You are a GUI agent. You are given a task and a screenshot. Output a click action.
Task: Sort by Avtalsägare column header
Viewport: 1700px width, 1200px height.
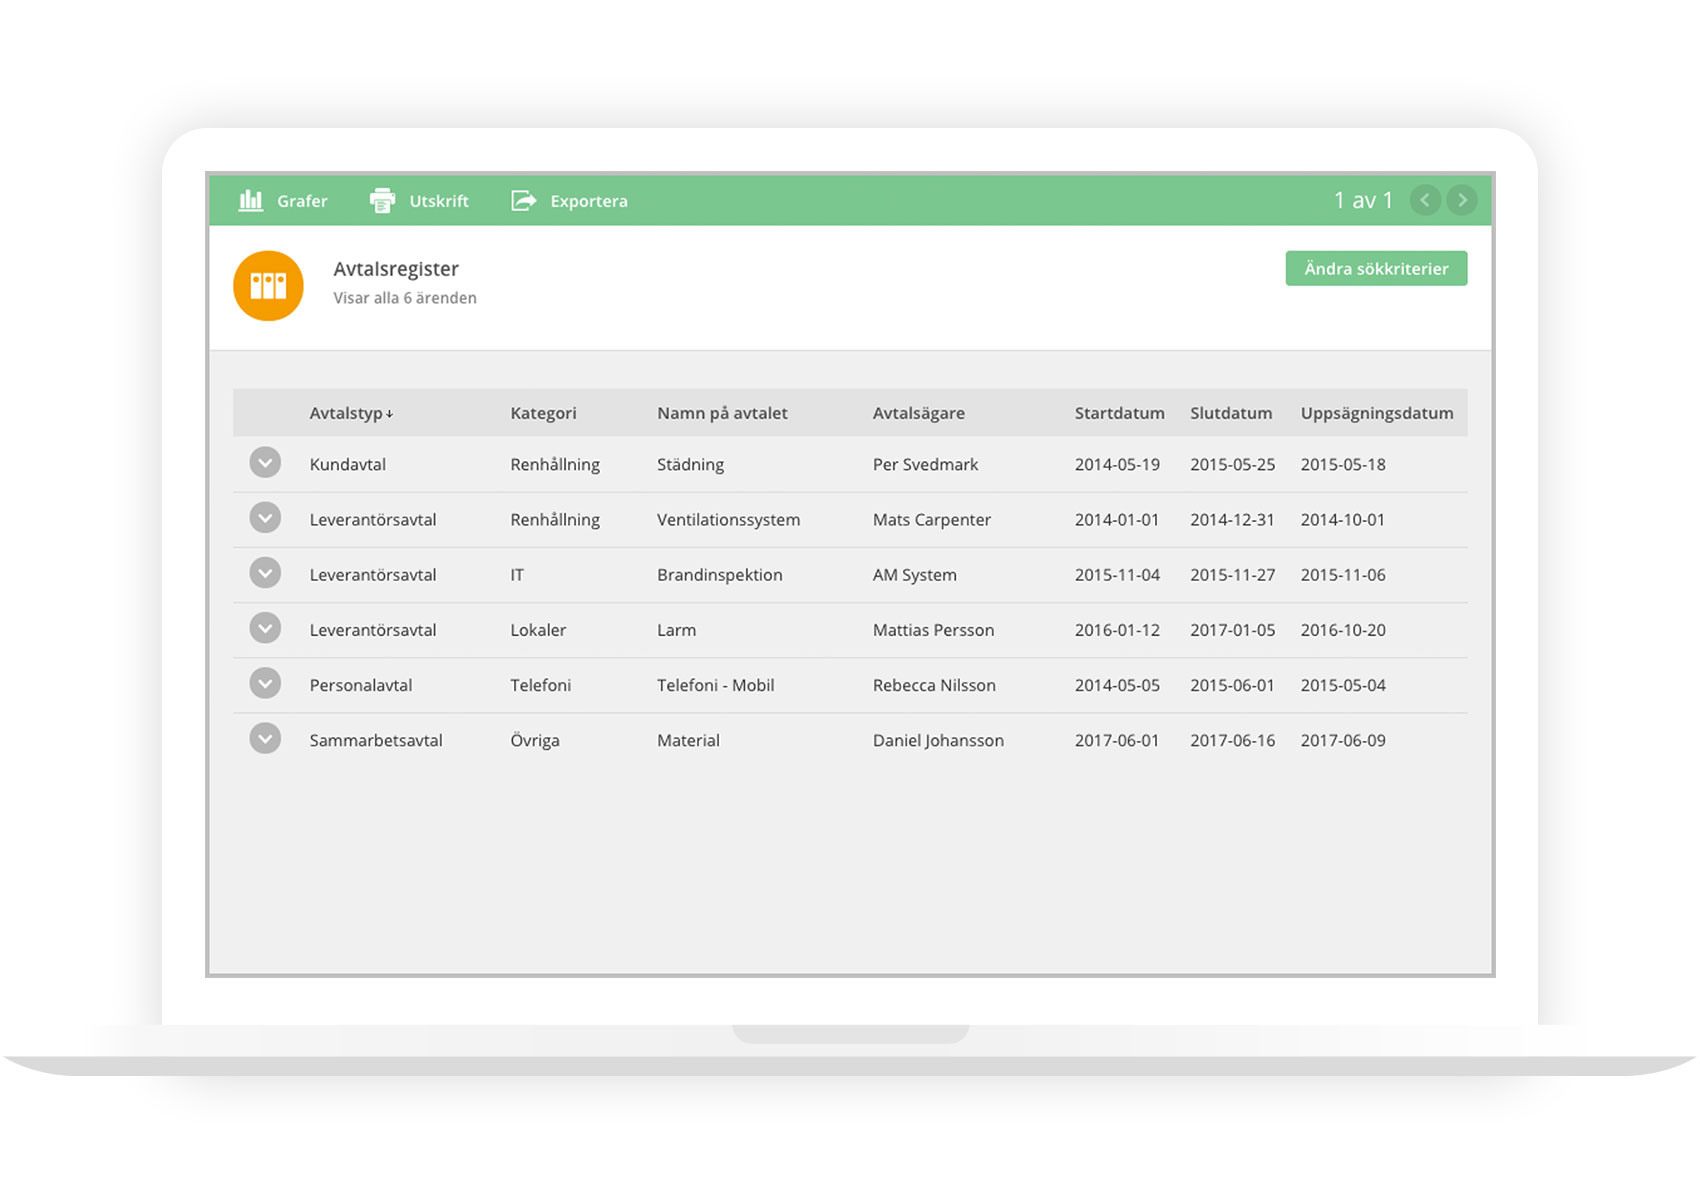(919, 413)
